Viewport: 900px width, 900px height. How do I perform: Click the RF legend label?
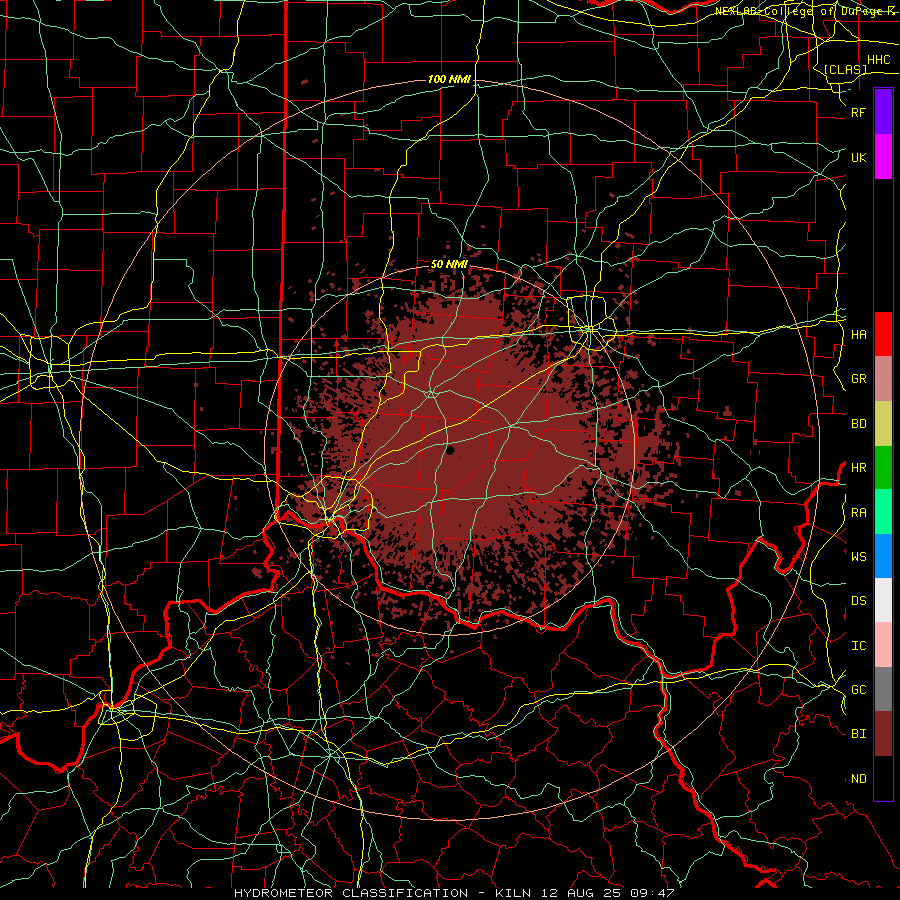point(859,112)
